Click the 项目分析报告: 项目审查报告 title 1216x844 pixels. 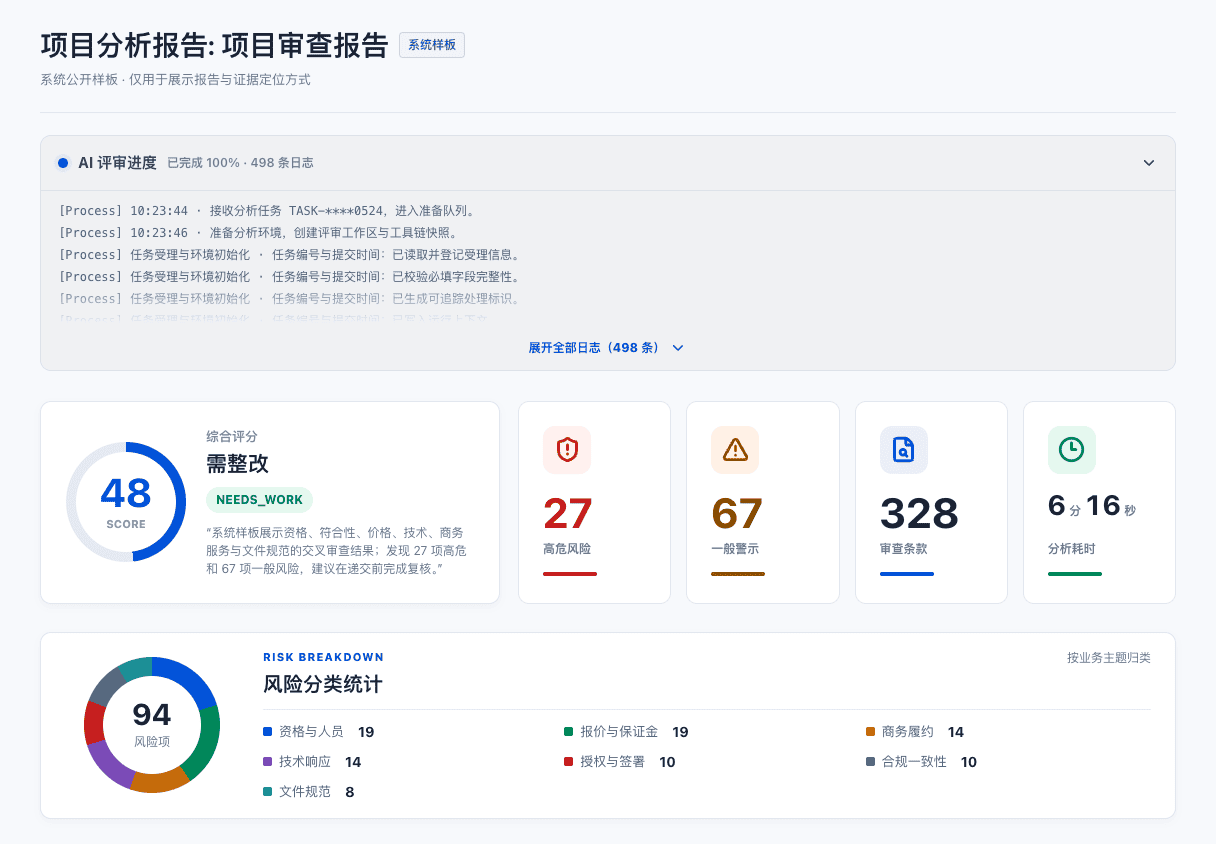click(x=214, y=46)
